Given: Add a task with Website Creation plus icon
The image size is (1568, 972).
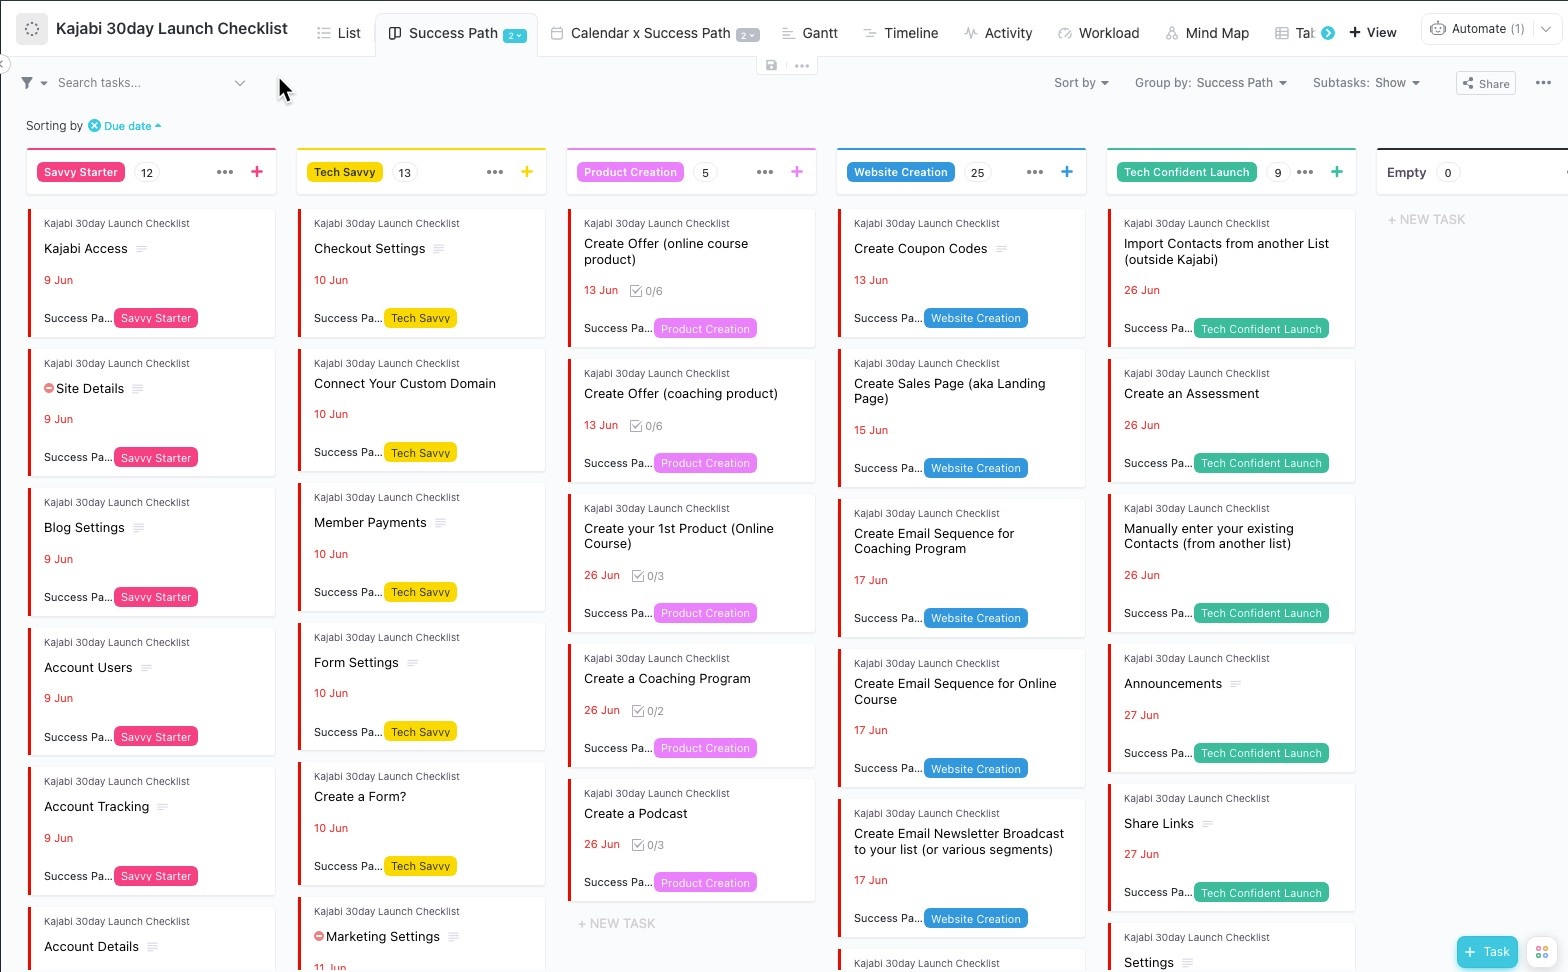Looking at the screenshot, I should [x=1067, y=172].
